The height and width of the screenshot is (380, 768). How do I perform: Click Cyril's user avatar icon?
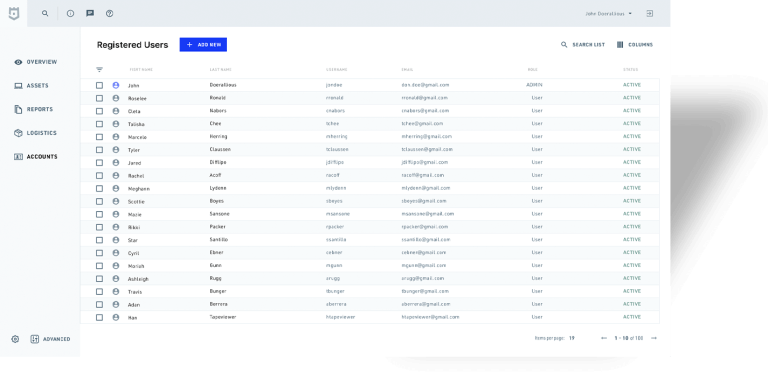coord(116,253)
